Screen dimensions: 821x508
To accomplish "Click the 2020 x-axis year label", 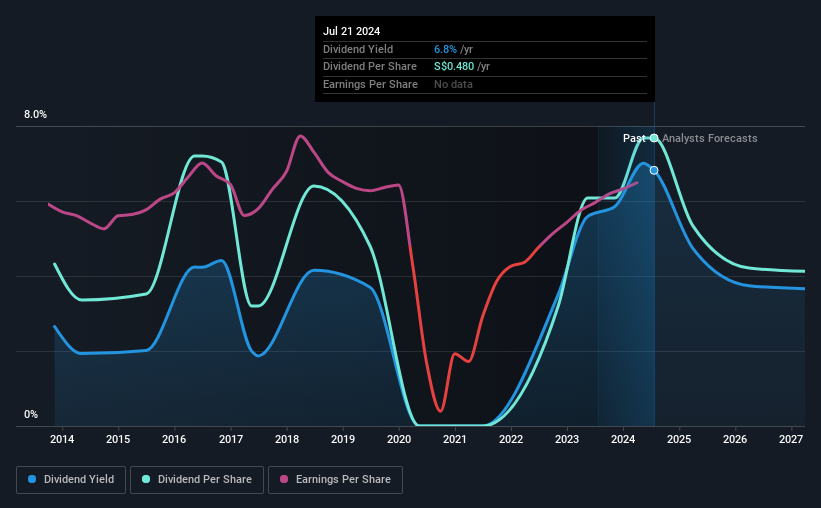I will click(x=399, y=439).
